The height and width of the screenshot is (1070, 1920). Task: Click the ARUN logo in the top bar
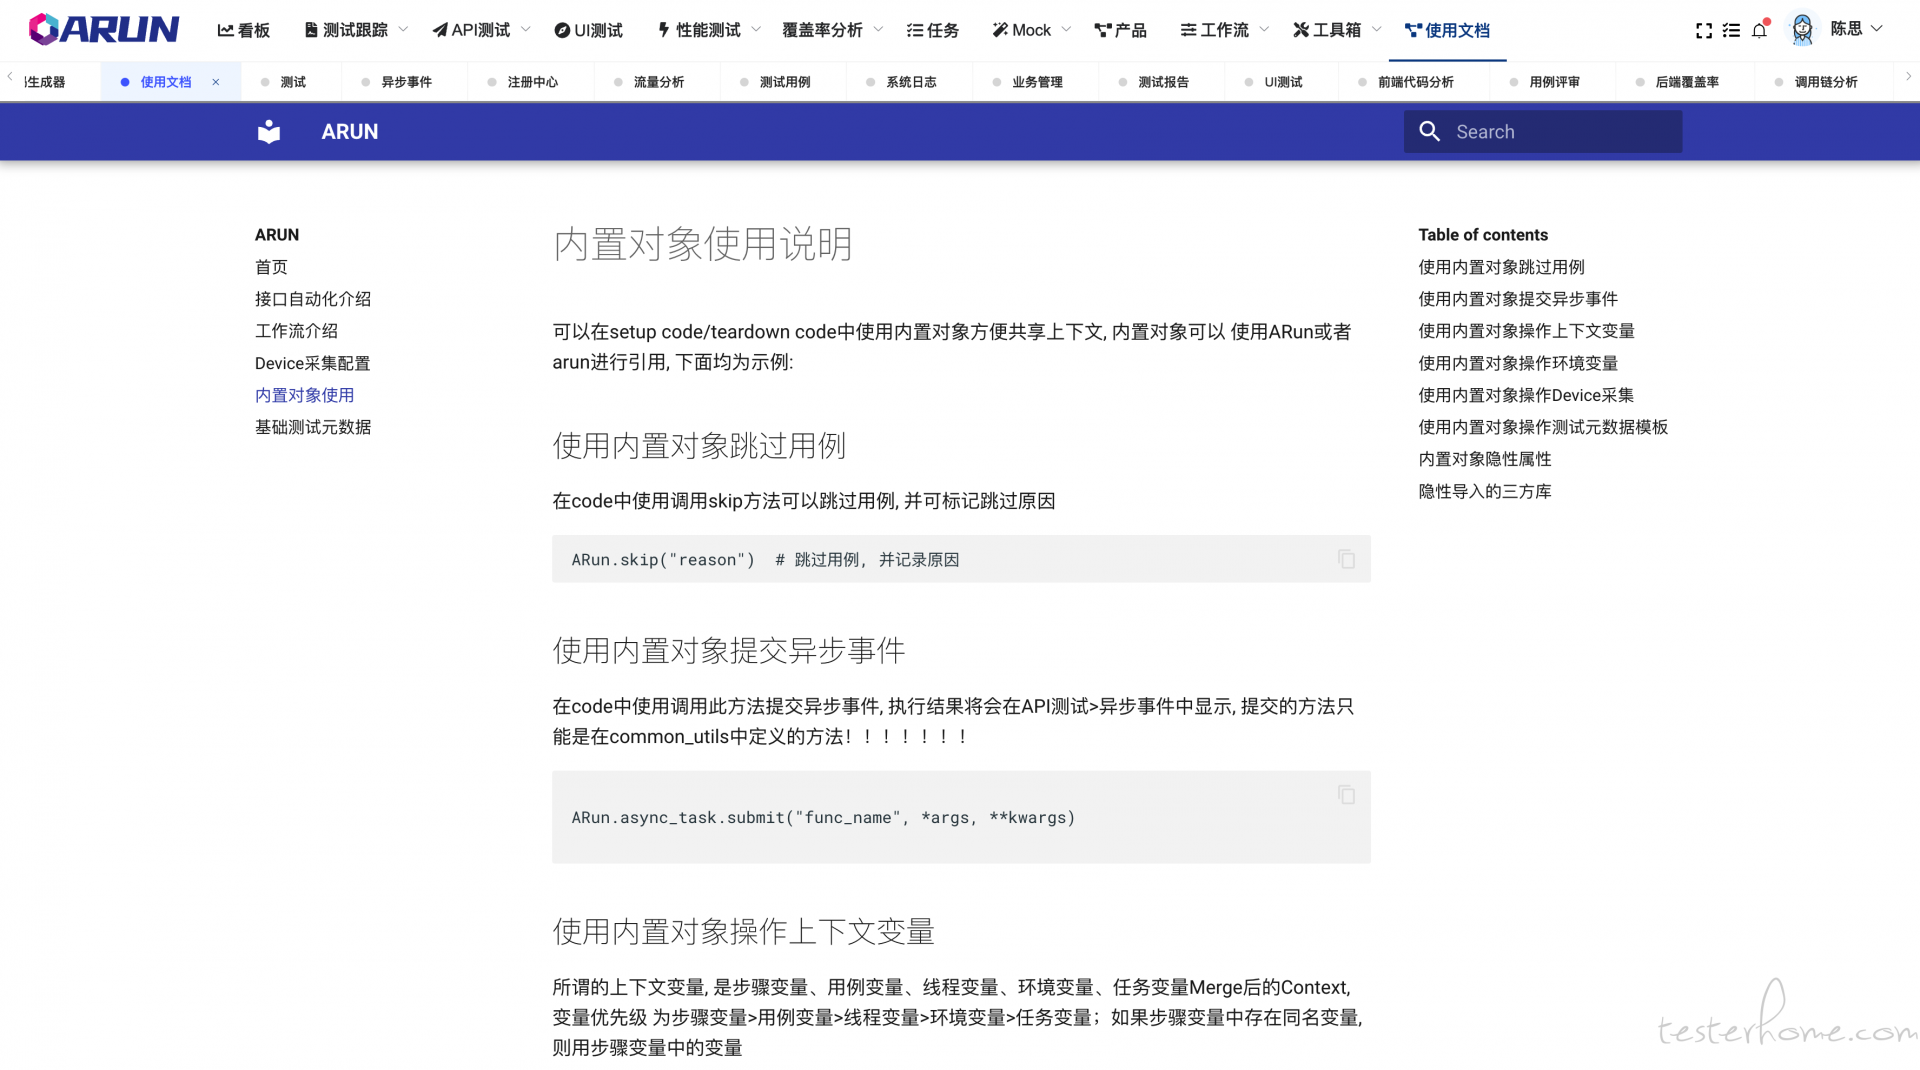pyautogui.click(x=104, y=29)
